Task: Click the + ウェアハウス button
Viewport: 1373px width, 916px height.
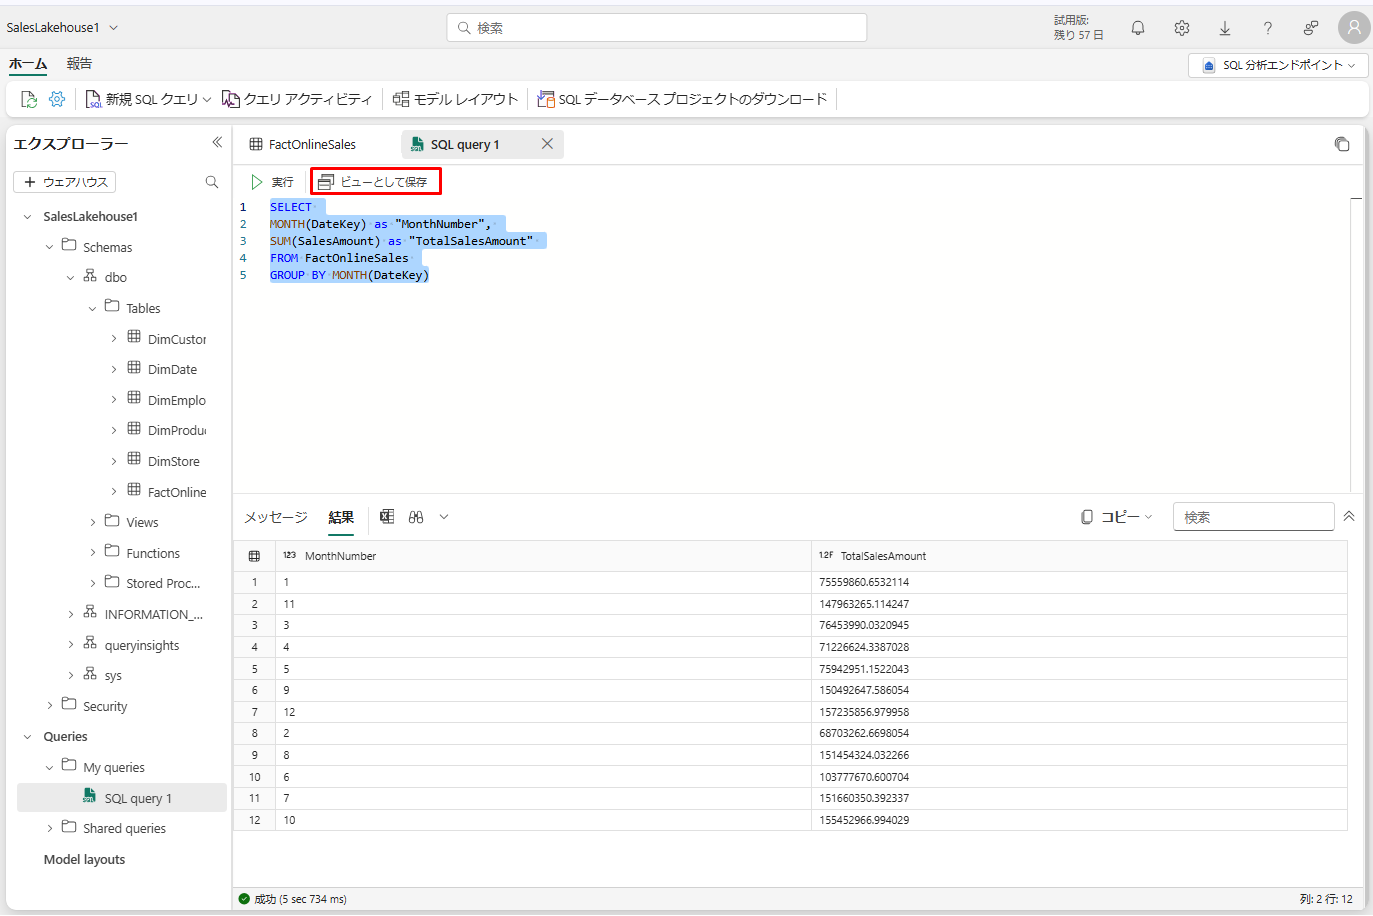Action: coord(65,182)
